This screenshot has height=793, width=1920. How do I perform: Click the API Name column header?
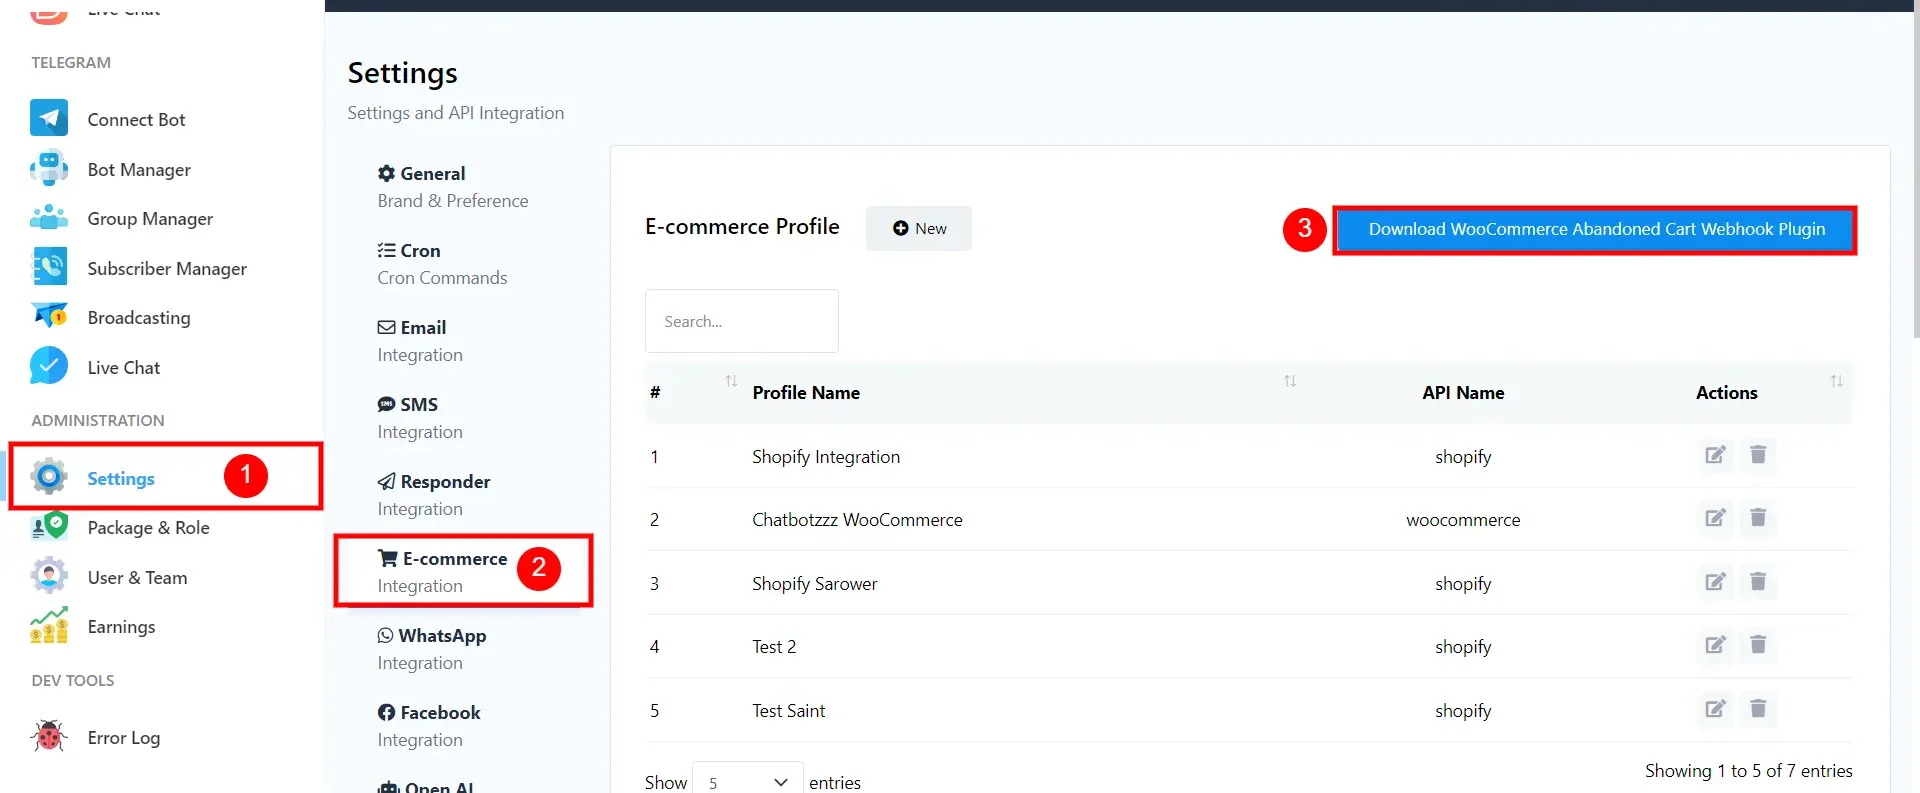1463,392
